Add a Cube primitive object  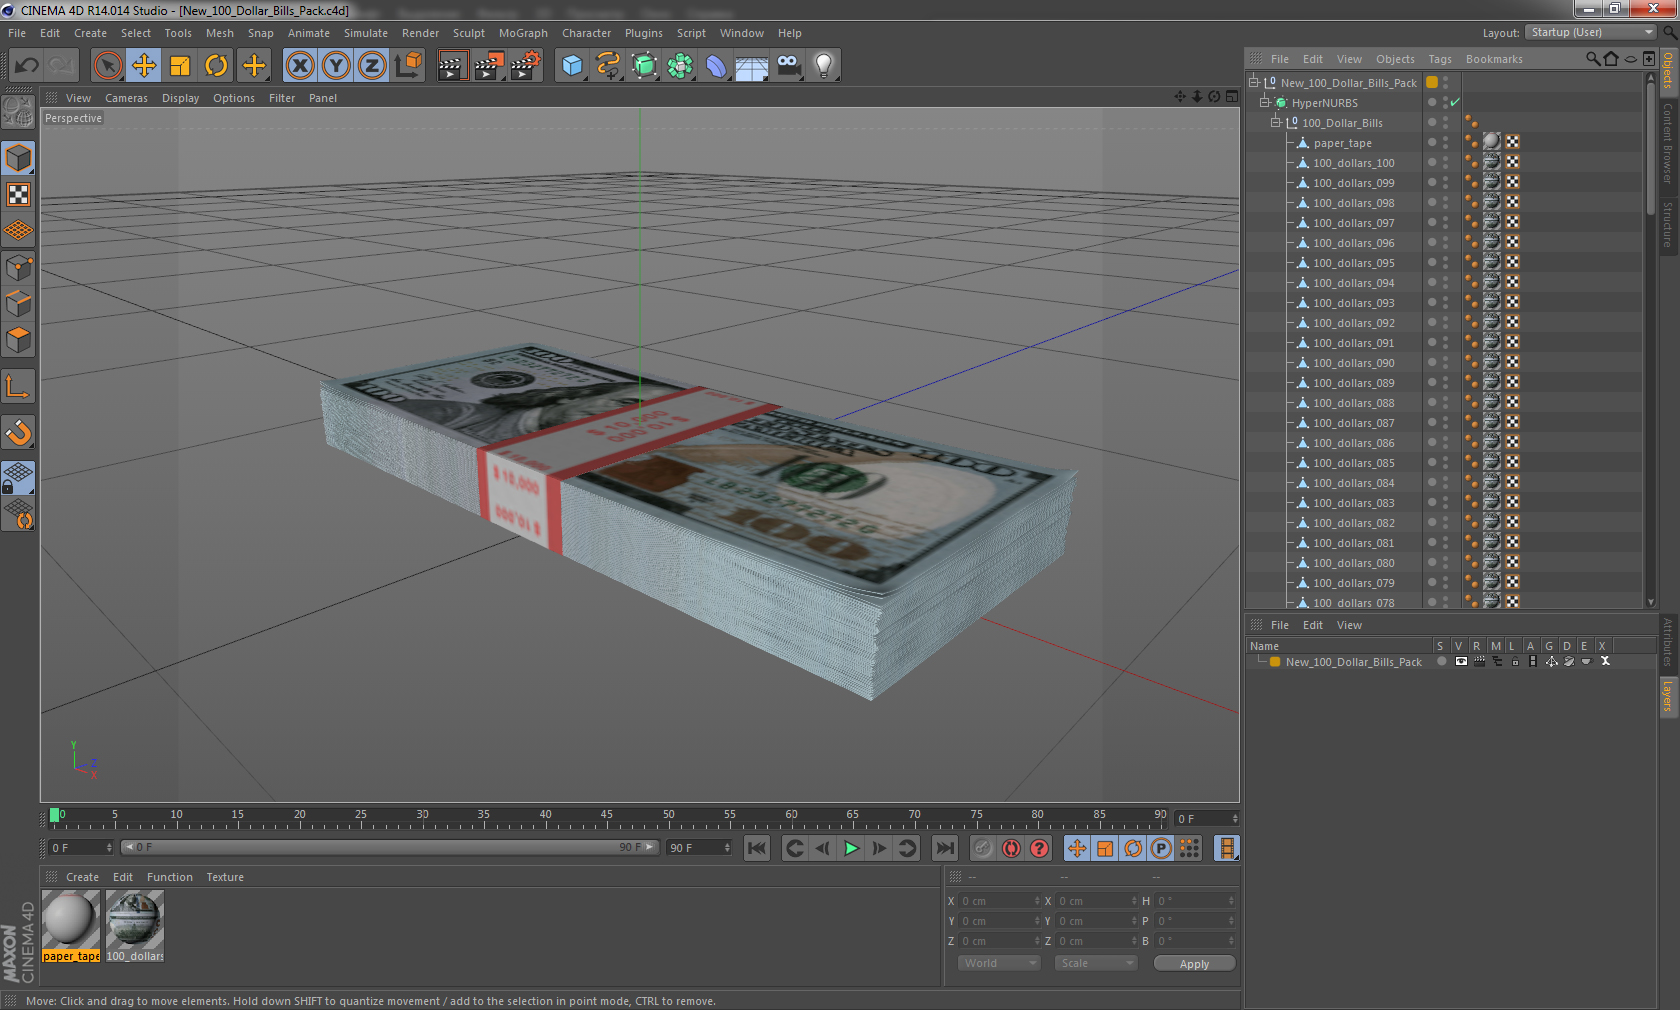coord(572,66)
